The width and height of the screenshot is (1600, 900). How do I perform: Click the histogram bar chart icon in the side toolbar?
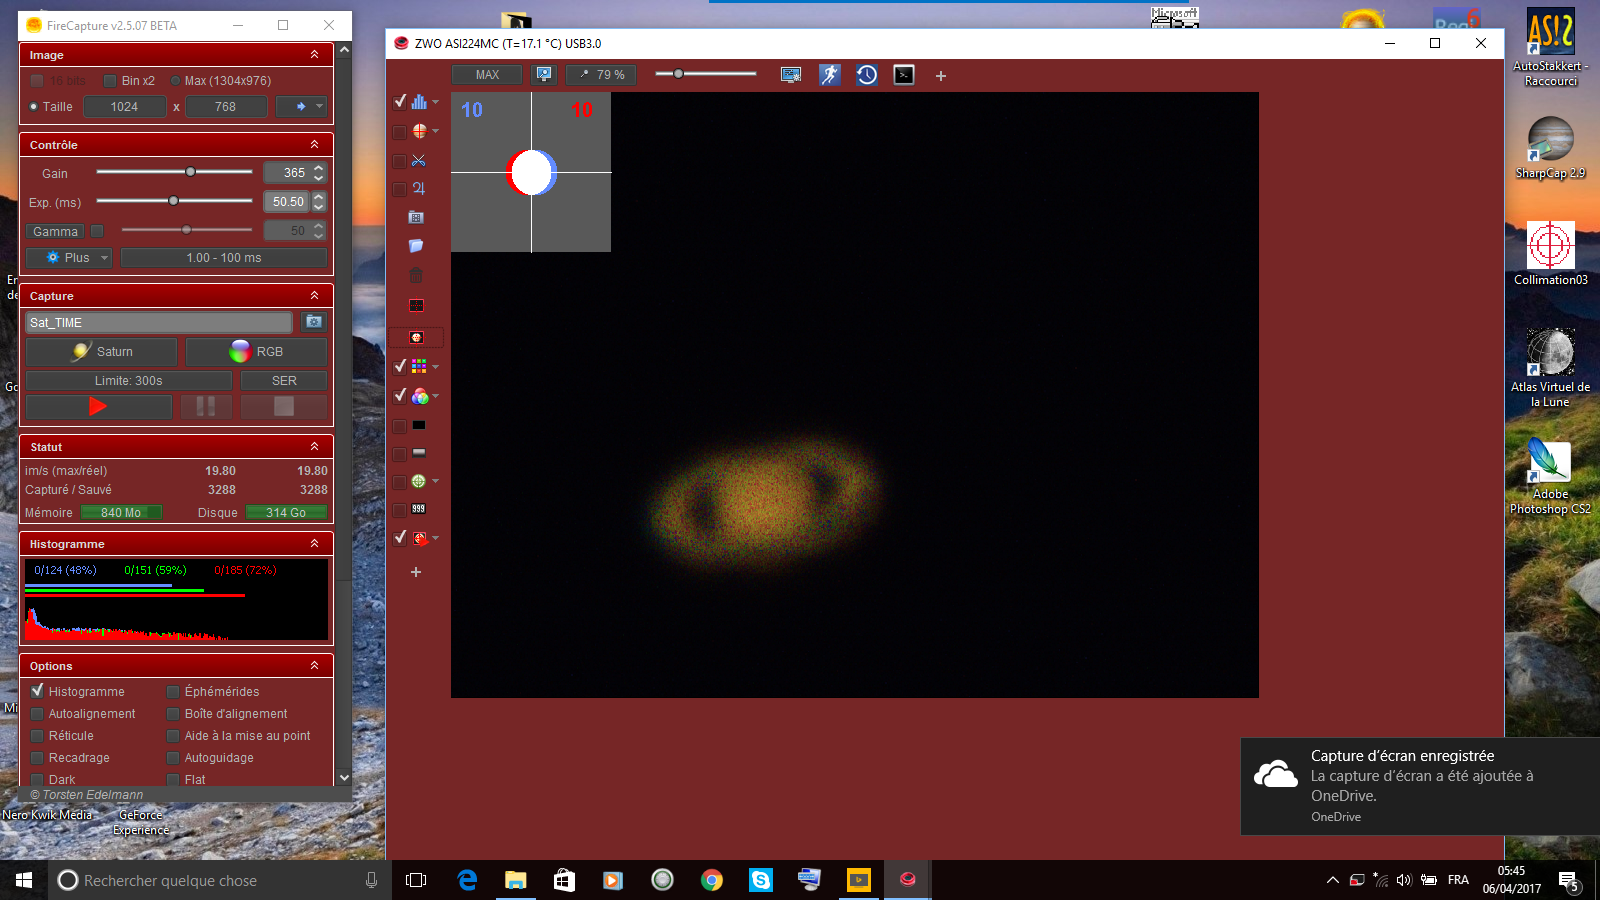(419, 101)
